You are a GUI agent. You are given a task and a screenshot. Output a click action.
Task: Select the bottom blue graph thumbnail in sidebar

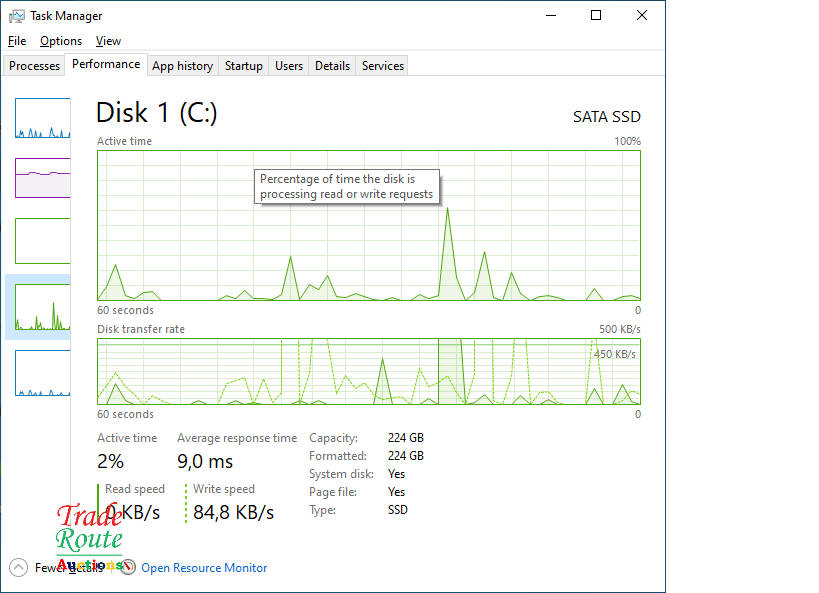(43, 373)
